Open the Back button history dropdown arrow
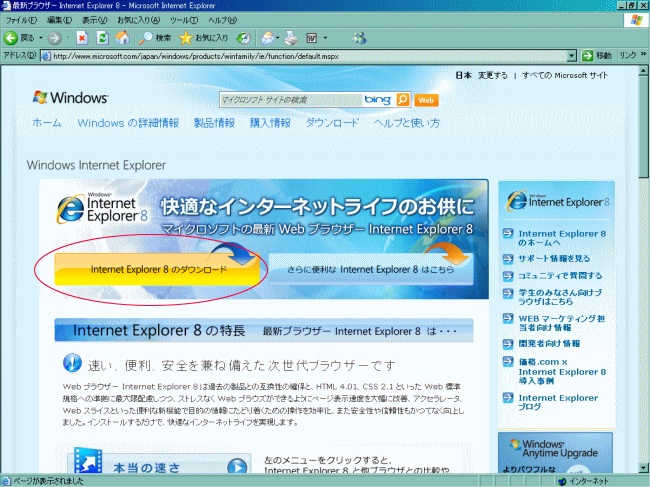The image size is (650, 487). pyautogui.click(x=41, y=38)
